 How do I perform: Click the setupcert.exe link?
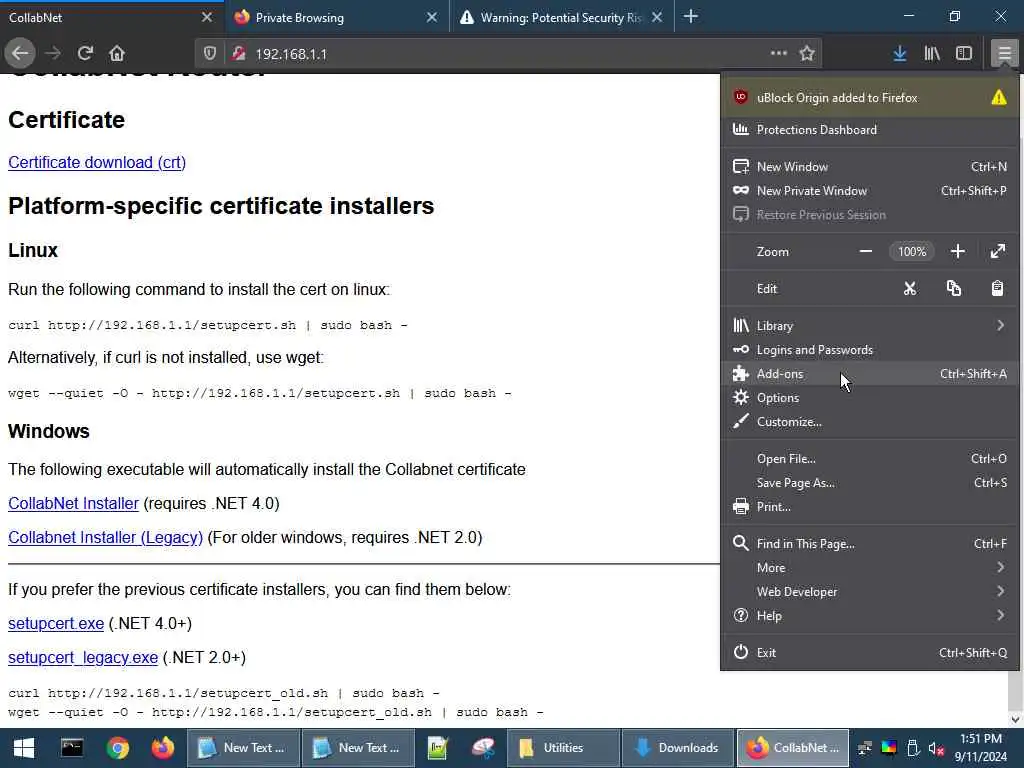56,624
